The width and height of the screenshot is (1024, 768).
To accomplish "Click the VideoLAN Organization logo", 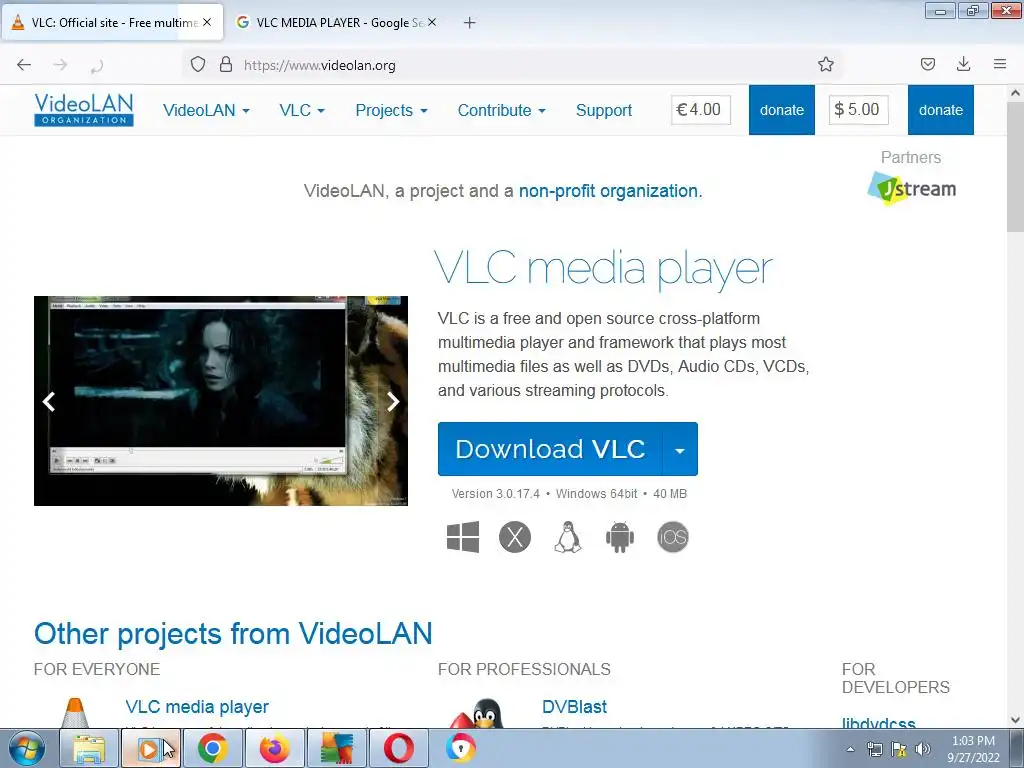I will 84,110.
